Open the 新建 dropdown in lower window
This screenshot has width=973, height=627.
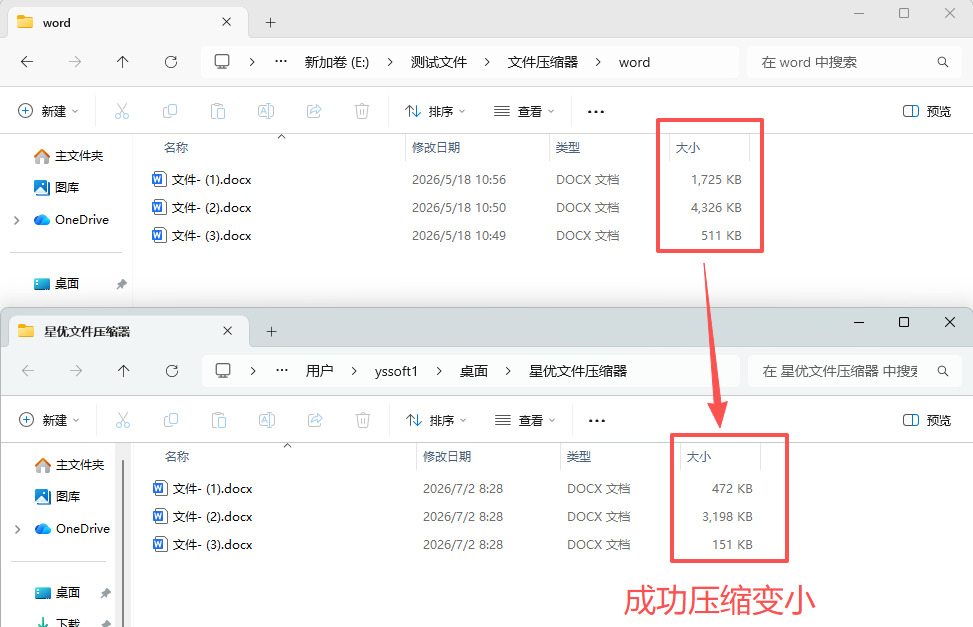coord(49,420)
